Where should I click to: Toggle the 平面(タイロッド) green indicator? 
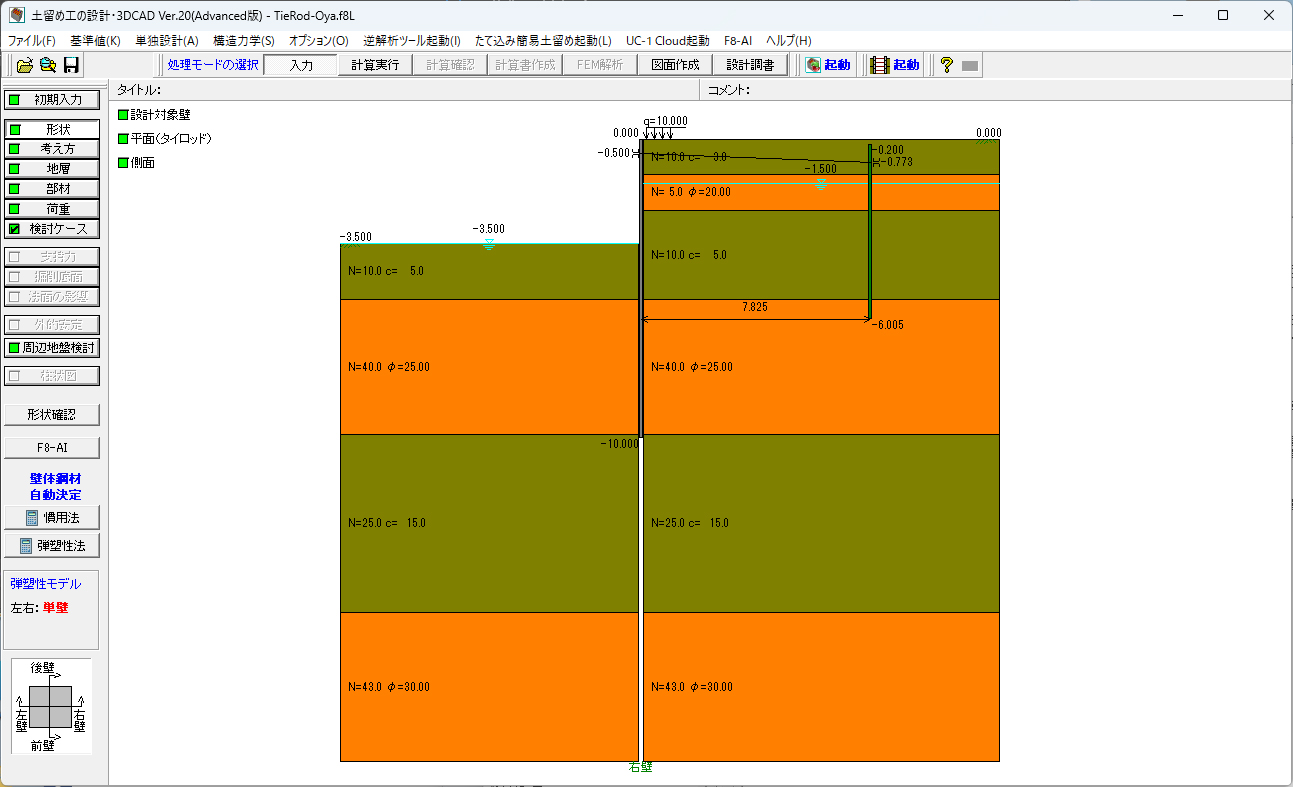(x=124, y=139)
